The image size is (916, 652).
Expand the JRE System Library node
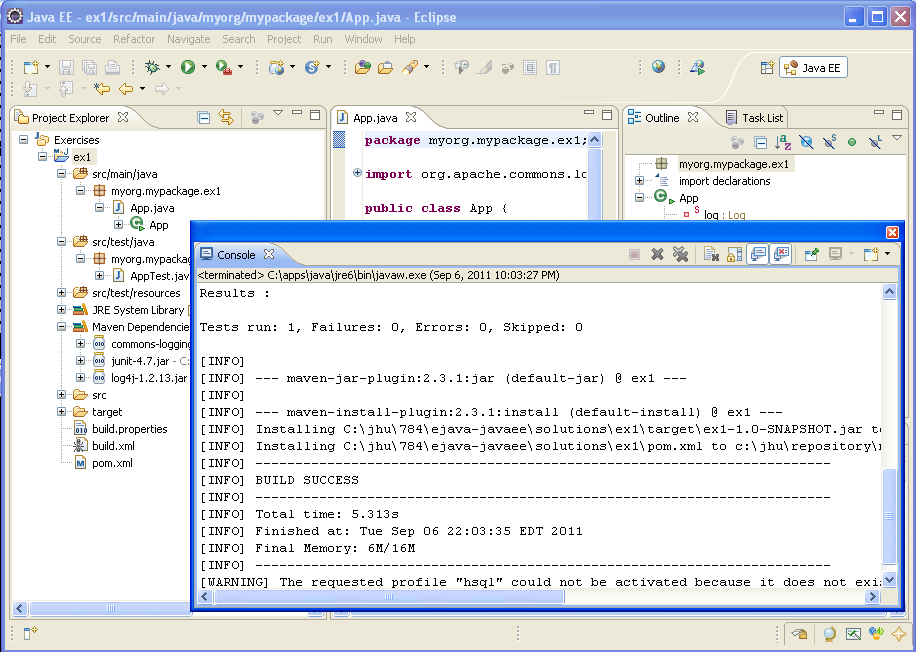pos(61,310)
